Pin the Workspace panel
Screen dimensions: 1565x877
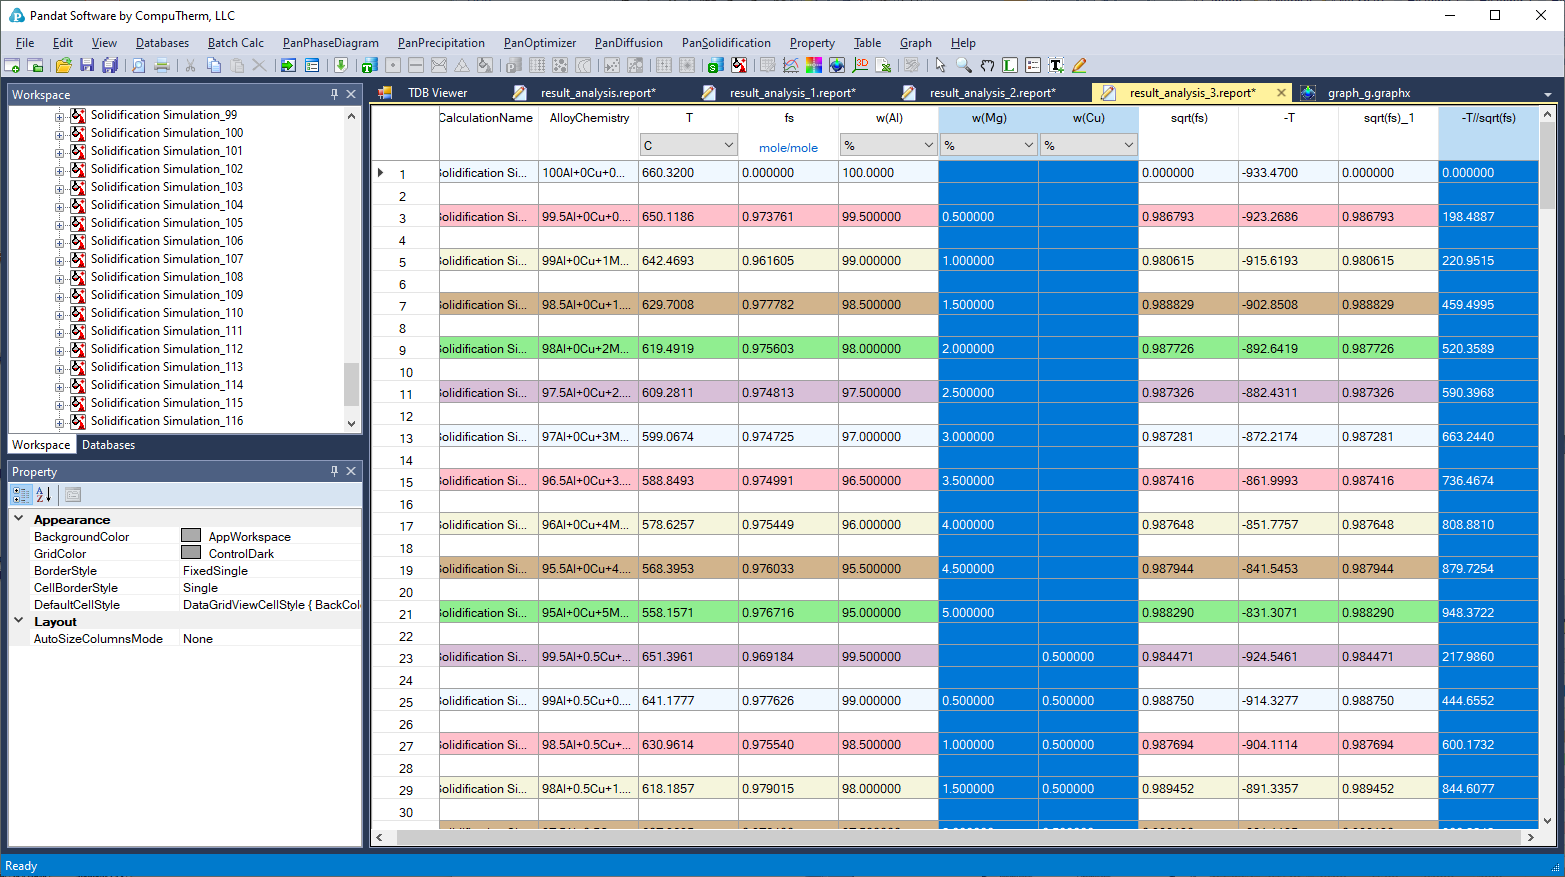334,94
